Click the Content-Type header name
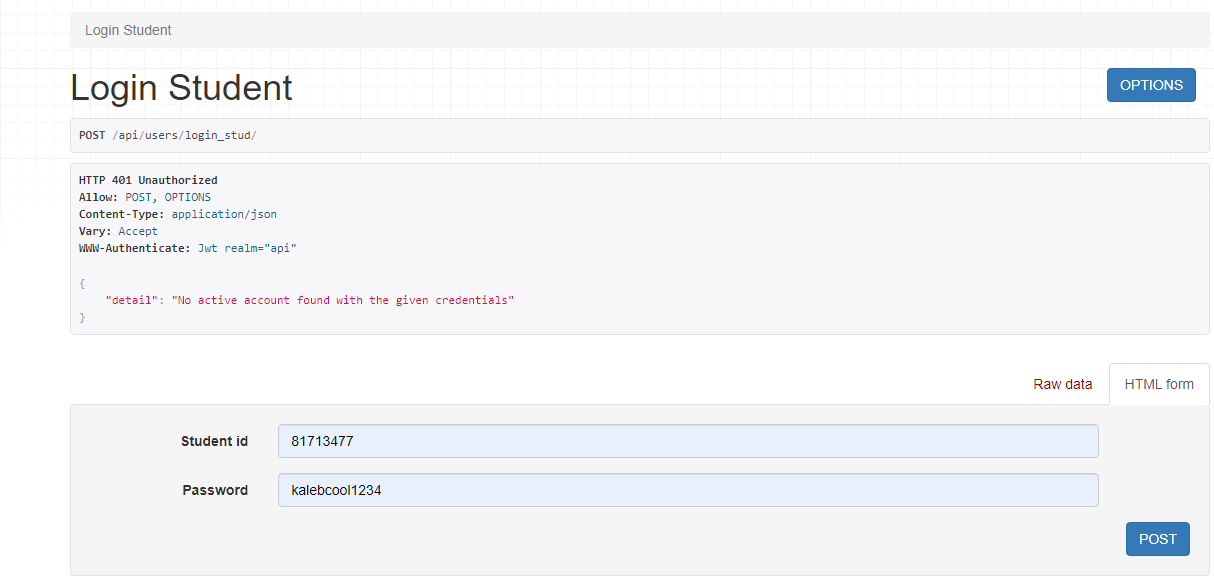Viewport: 1214px width, 580px height. pyautogui.click(x=121, y=214)
